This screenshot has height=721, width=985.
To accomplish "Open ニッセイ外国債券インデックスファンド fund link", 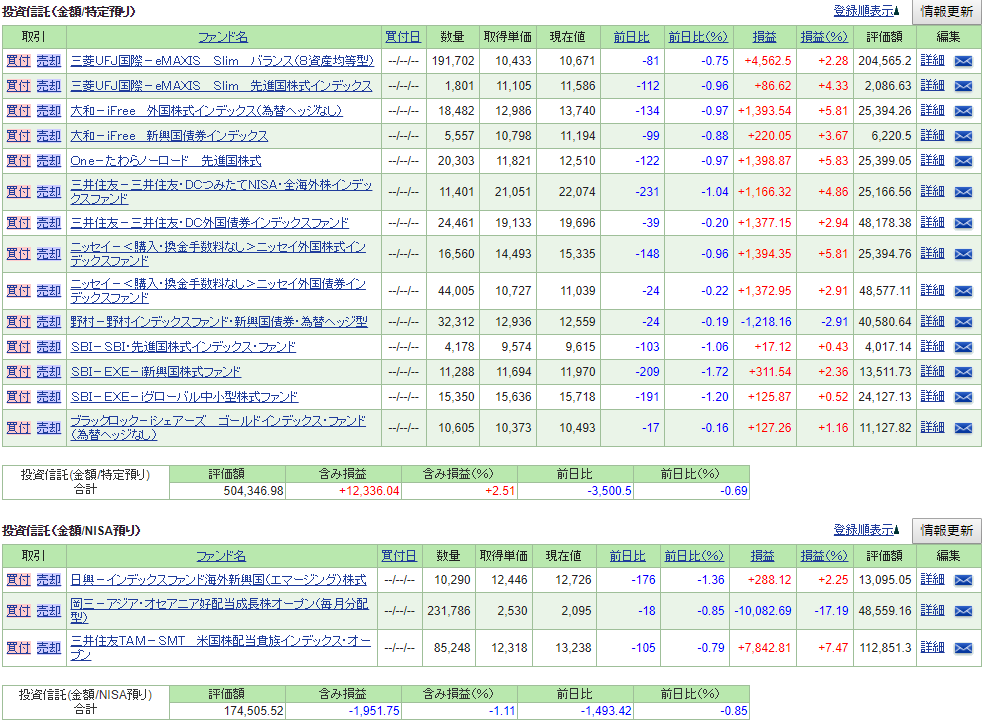I will 218,291.
